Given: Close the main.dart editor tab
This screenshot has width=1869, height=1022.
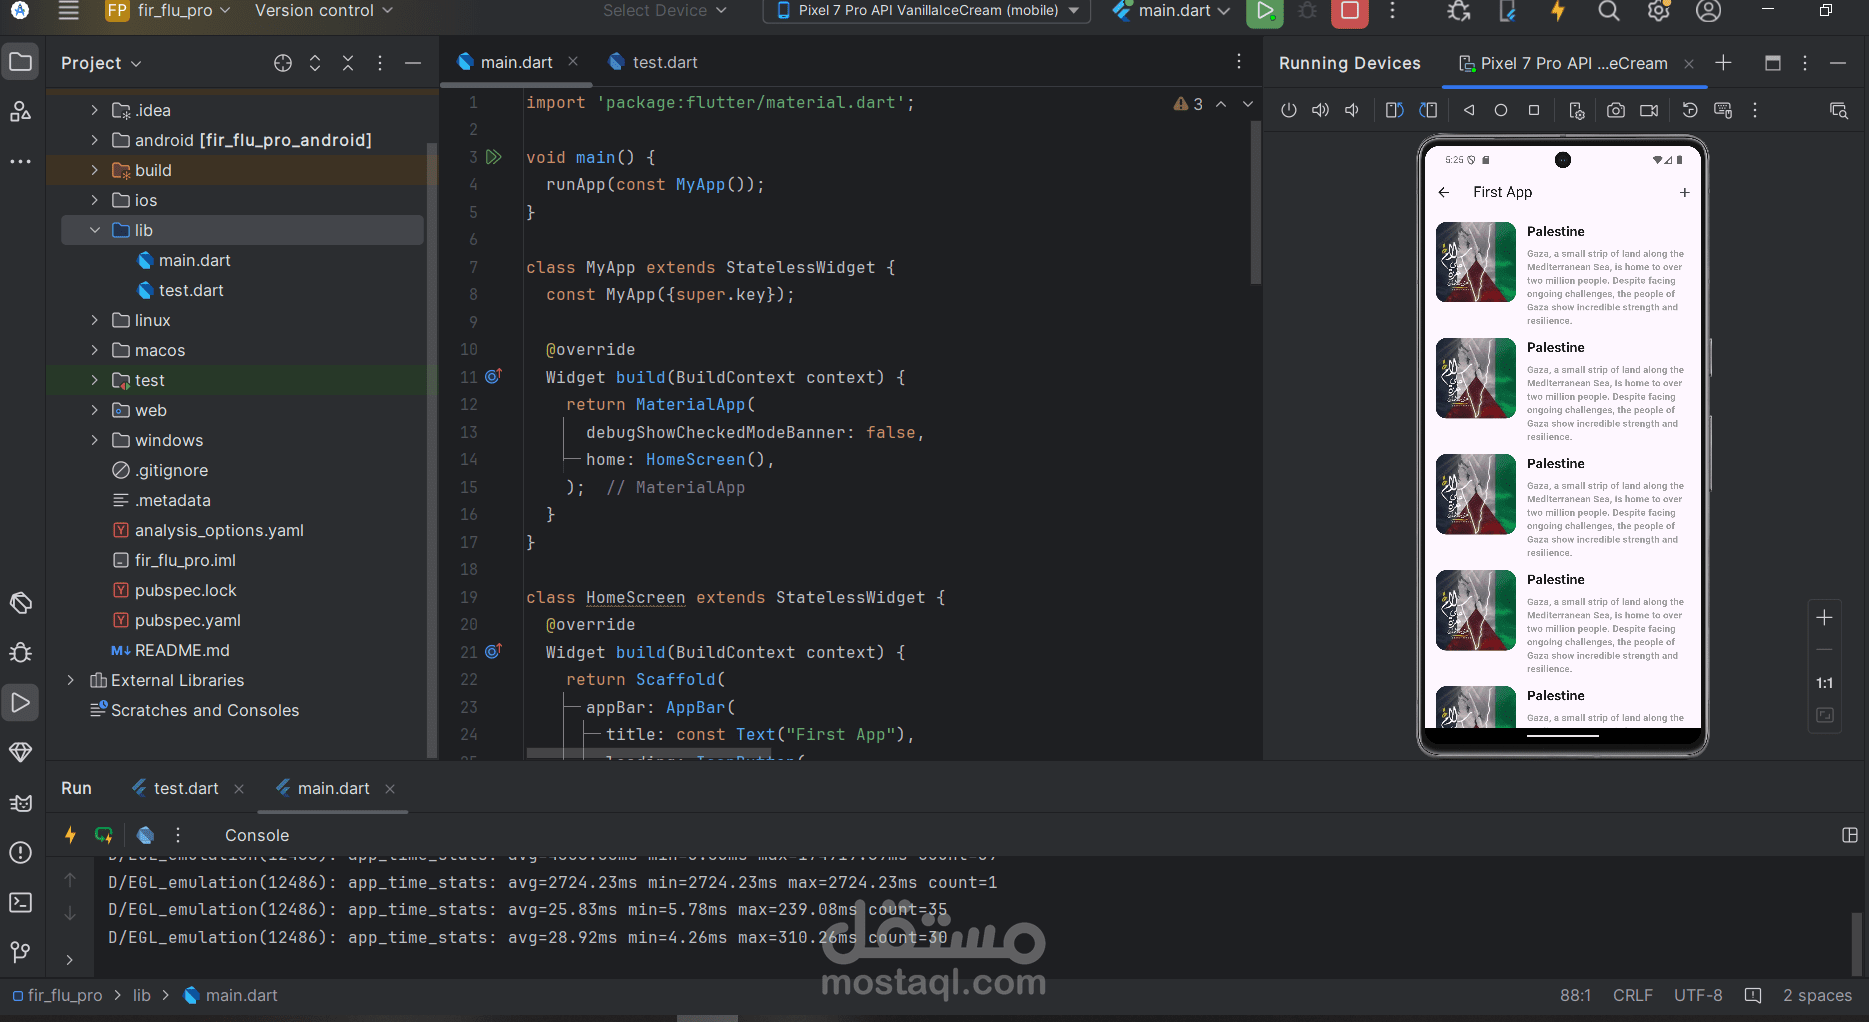Looking at the screenshot, I should coord(573,61).
